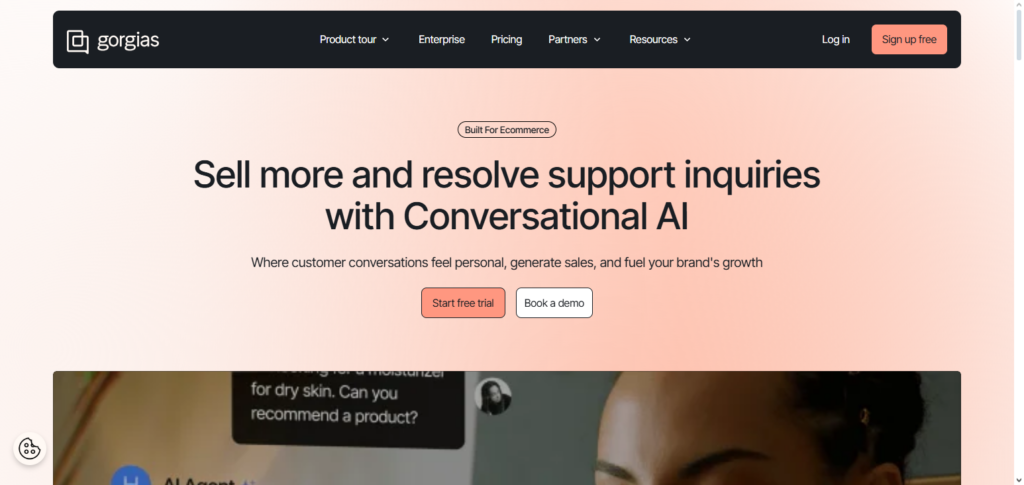The image size is (1024, 485).
Task: Go to the Pricing page
Action: coord(506,40)
